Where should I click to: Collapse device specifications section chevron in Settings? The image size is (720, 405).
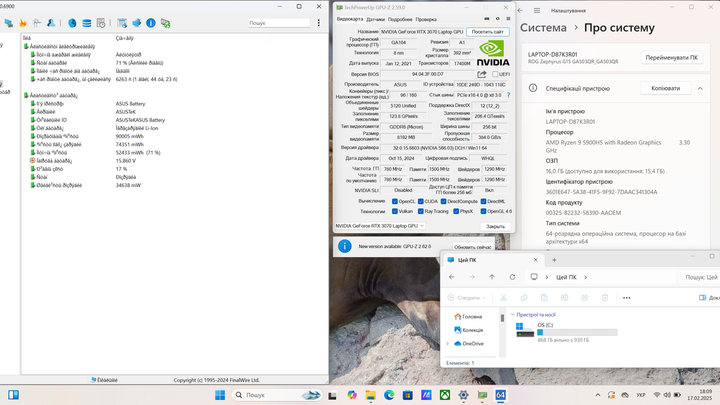tap(700, 88)
